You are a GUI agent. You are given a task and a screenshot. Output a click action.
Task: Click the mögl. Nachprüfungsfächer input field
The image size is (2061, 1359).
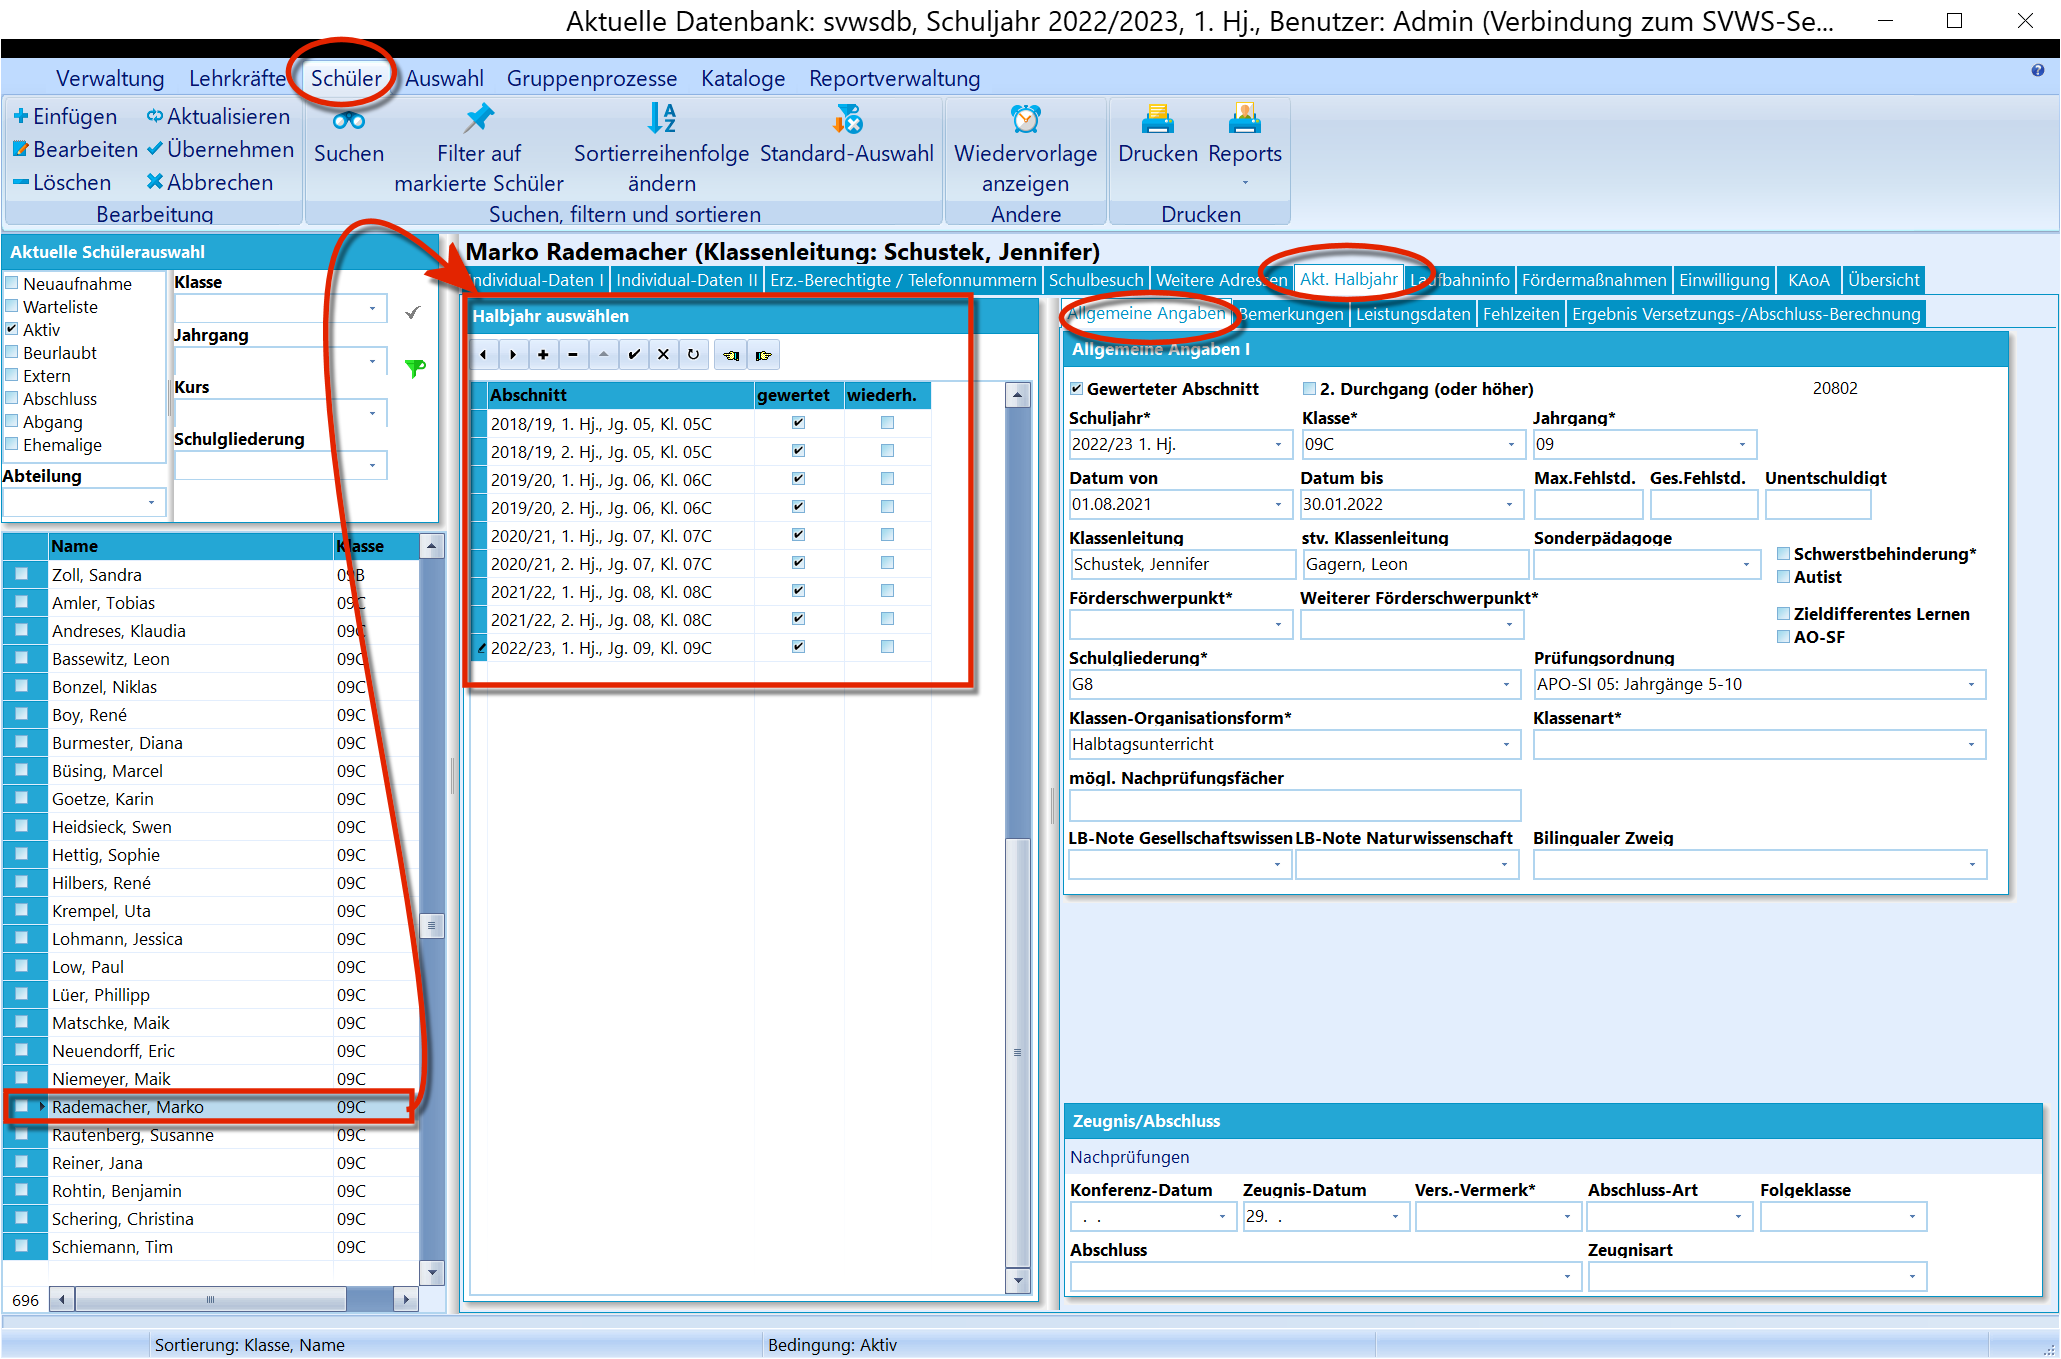click(1295, 805)
